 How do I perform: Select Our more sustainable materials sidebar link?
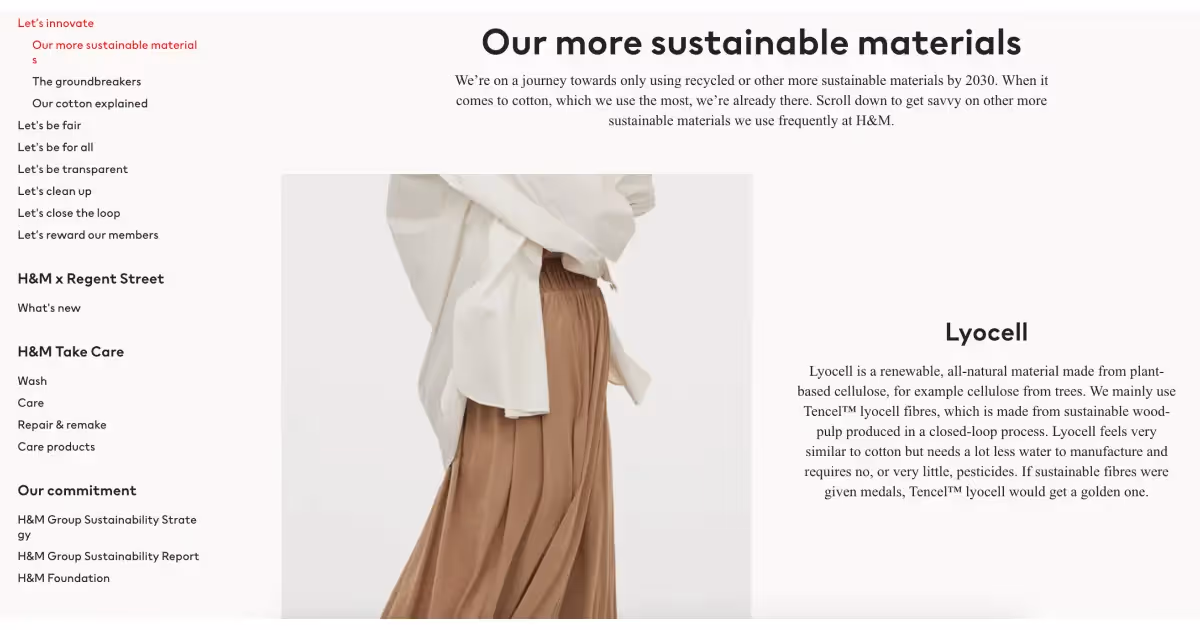(x=114, y=52)
